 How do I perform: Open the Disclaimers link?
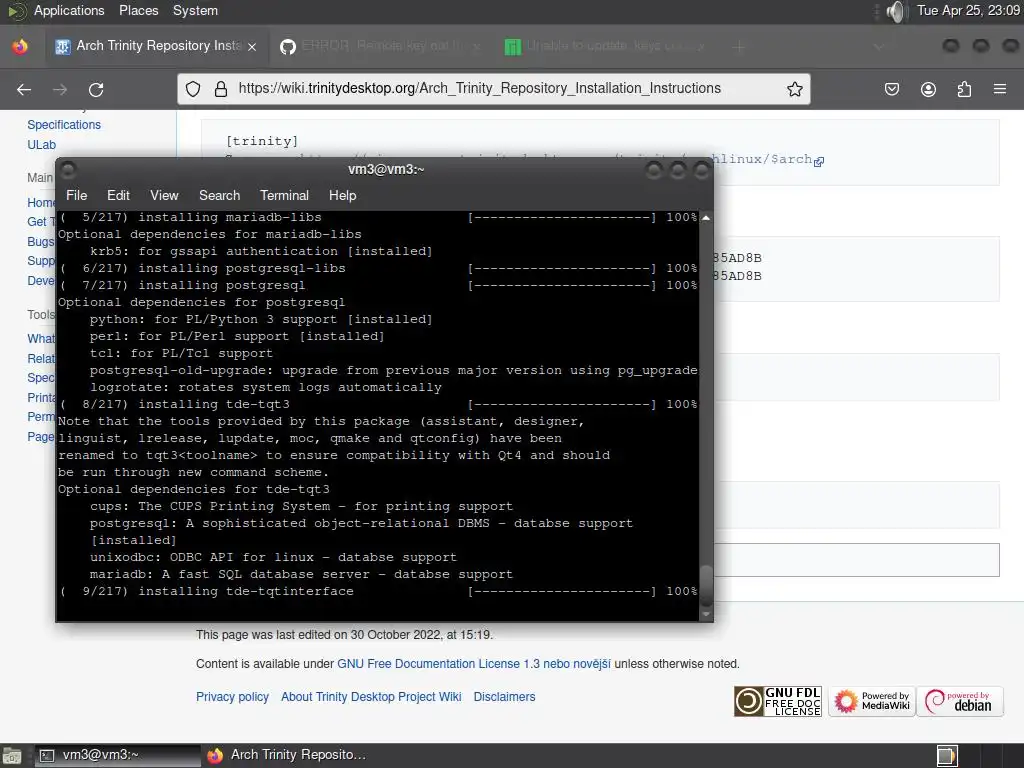tap(504, 697)
